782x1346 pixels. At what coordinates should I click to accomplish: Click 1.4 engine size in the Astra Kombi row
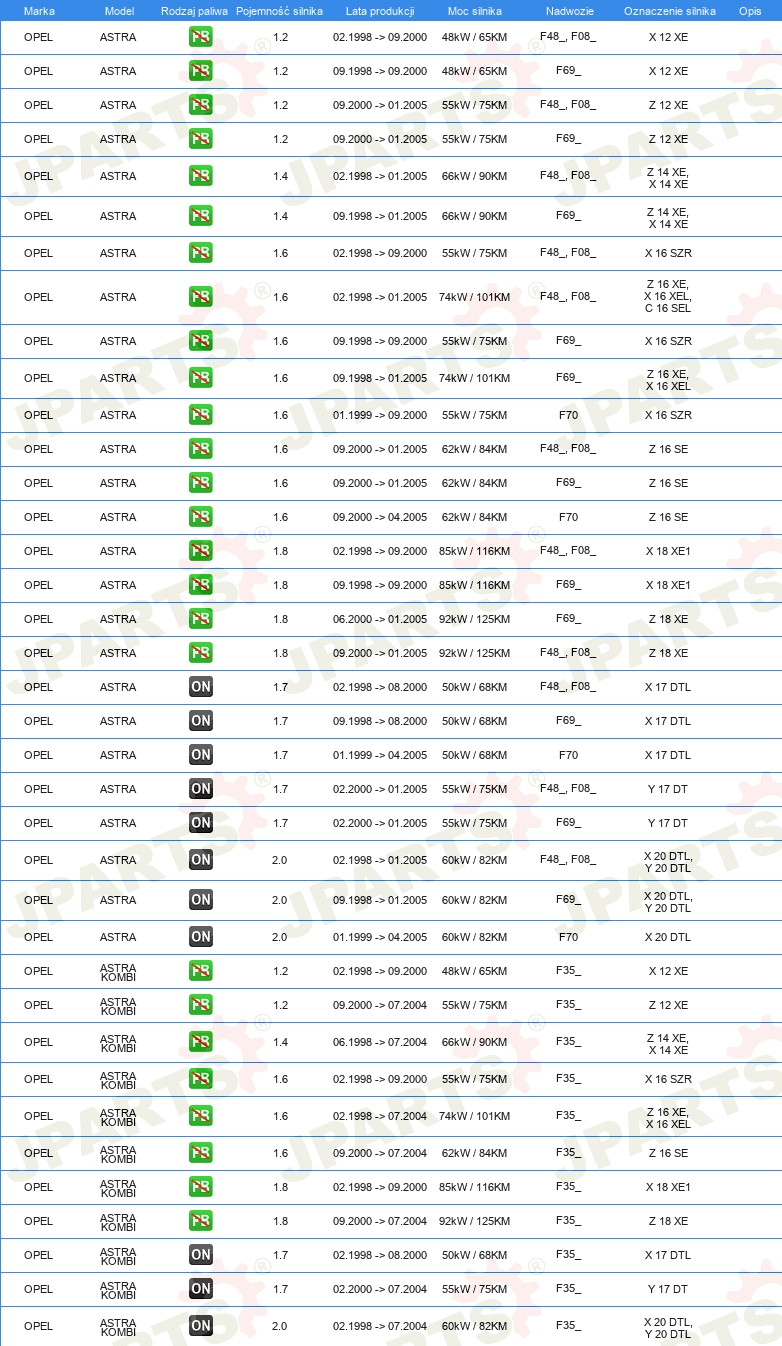pos(280,1042)
